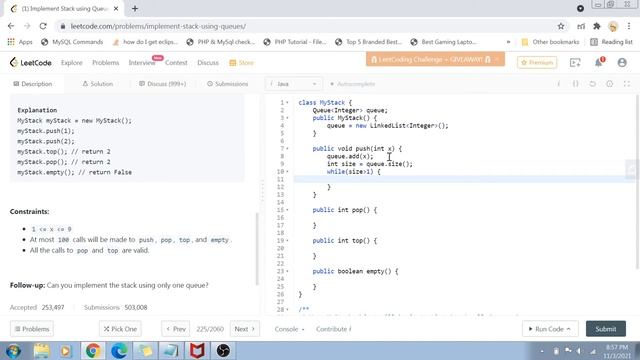
Task: Open the editor info icon
Action: [x=558, y=84]
